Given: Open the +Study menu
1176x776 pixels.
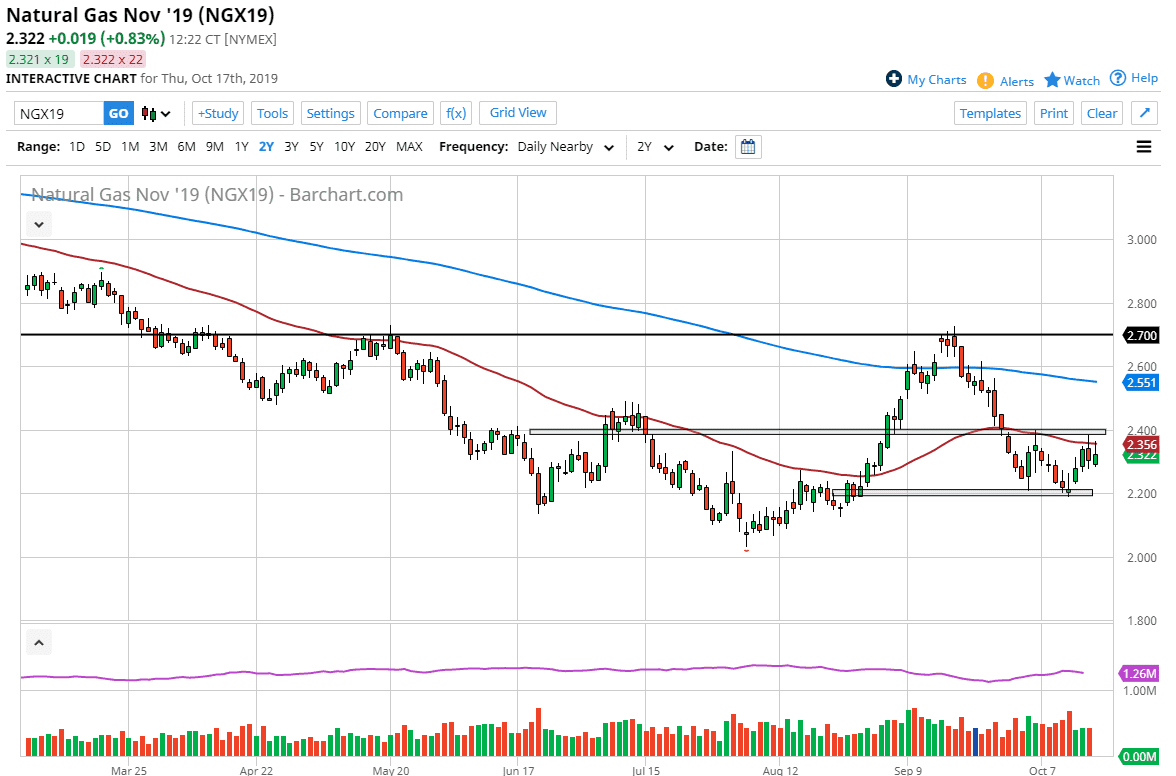Looking at the screenshot, I should tap(217, 113).
